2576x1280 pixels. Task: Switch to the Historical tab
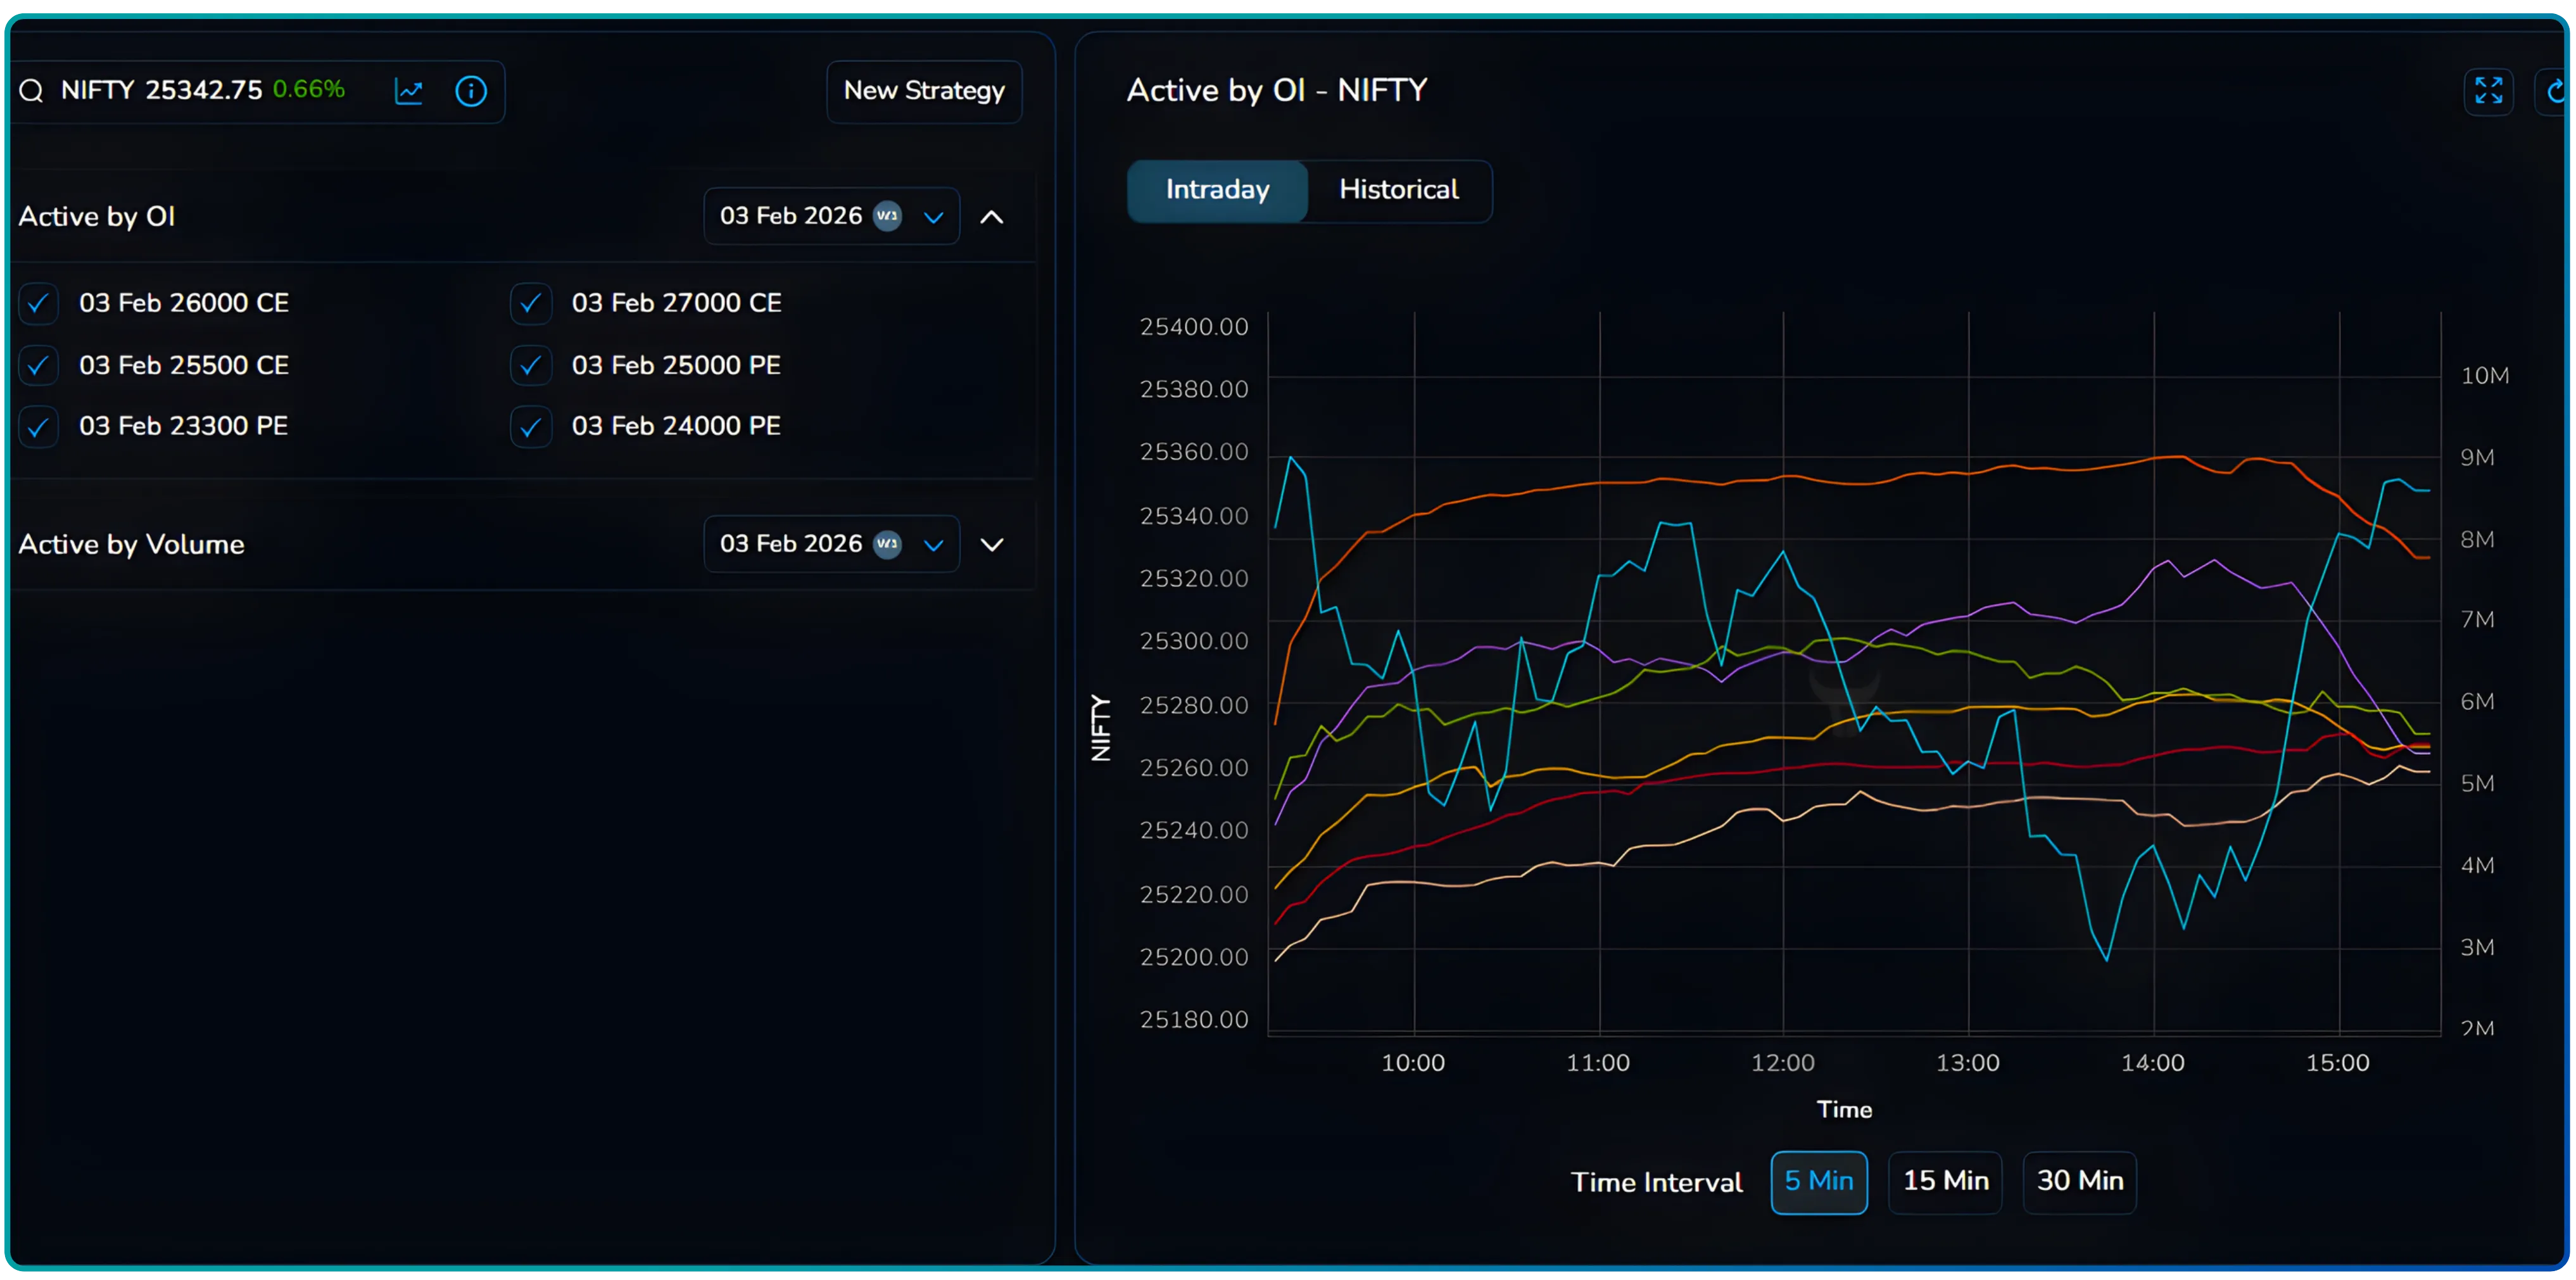click(x=1398, y=190)
